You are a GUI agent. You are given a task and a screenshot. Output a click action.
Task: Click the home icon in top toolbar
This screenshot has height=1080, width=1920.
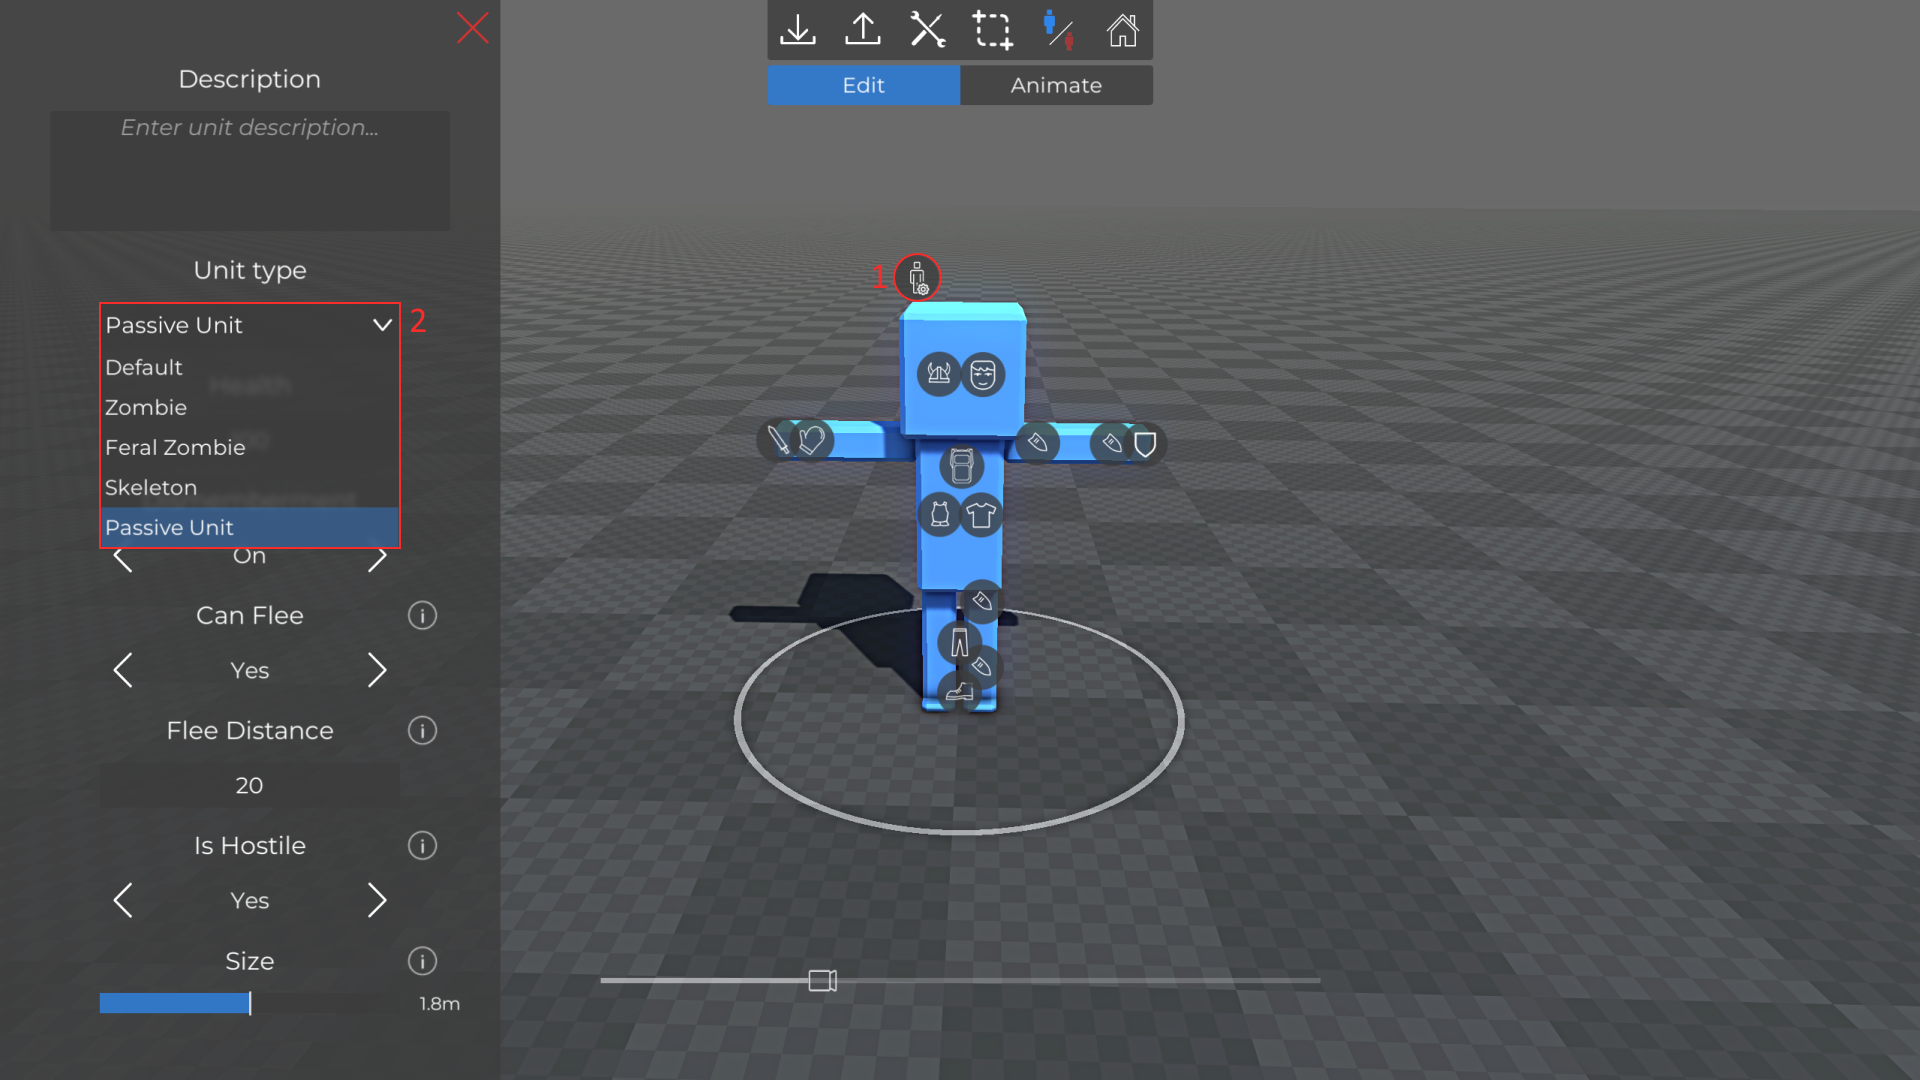1122,30
